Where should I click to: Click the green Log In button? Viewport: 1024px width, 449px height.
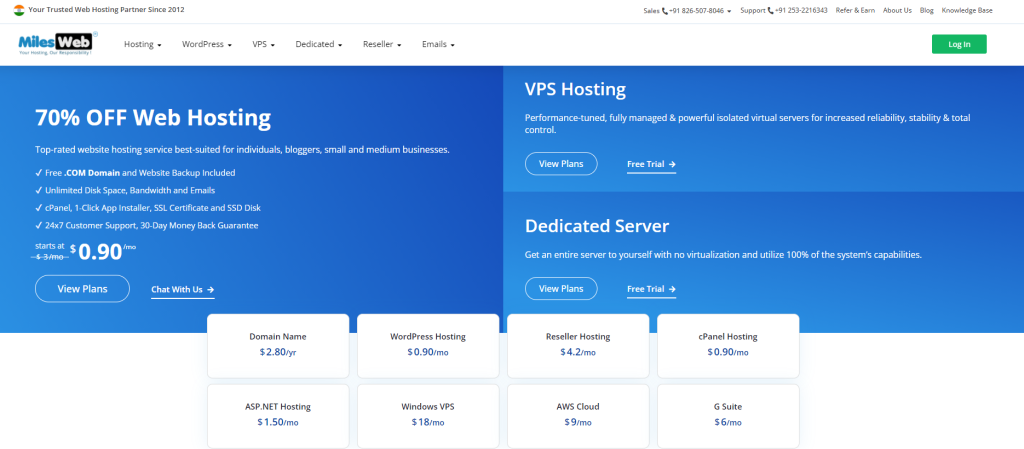959,44
